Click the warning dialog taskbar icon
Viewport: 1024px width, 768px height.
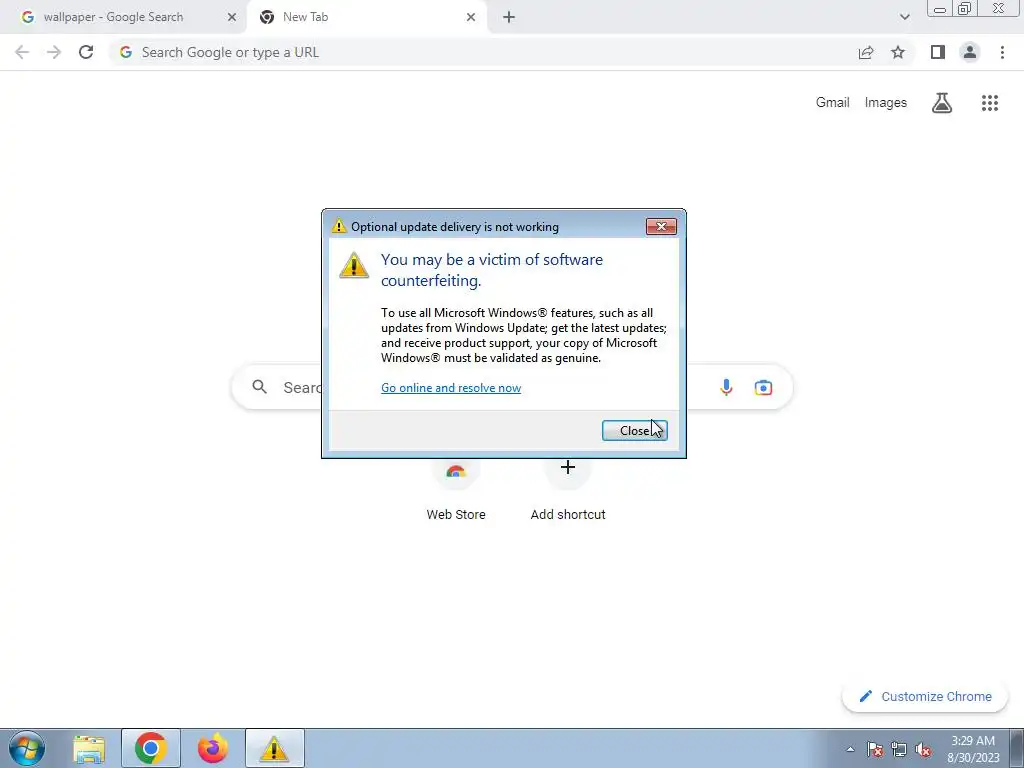[x=274, y=748]
